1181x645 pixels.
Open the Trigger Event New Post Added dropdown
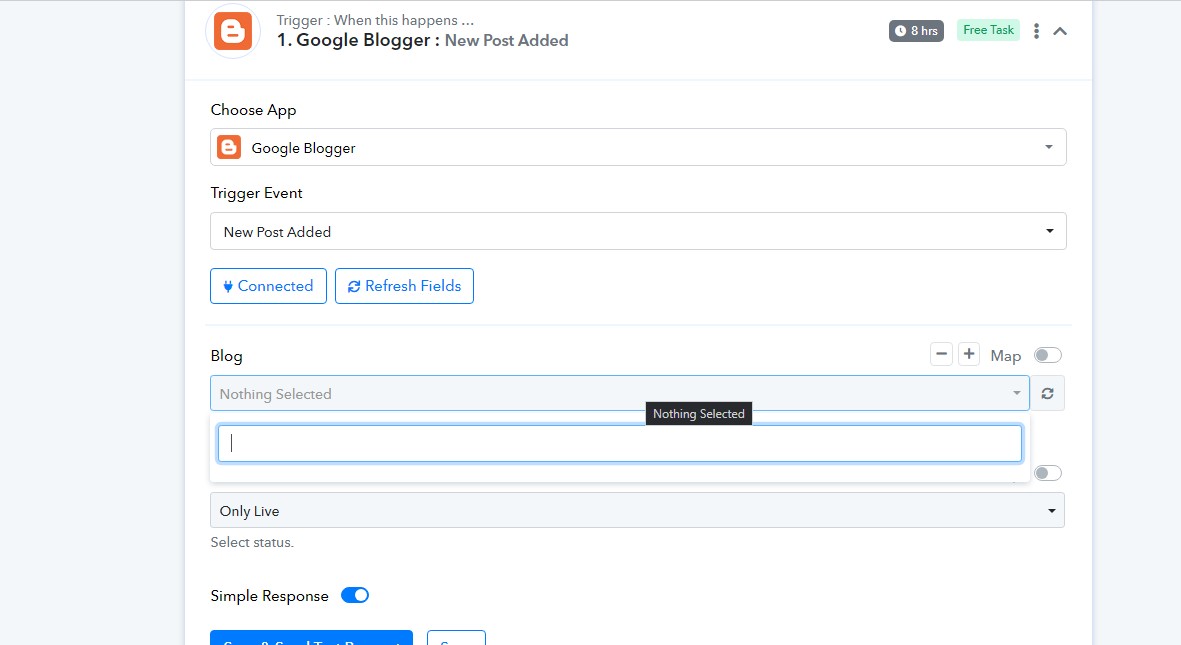click(638, 231)
